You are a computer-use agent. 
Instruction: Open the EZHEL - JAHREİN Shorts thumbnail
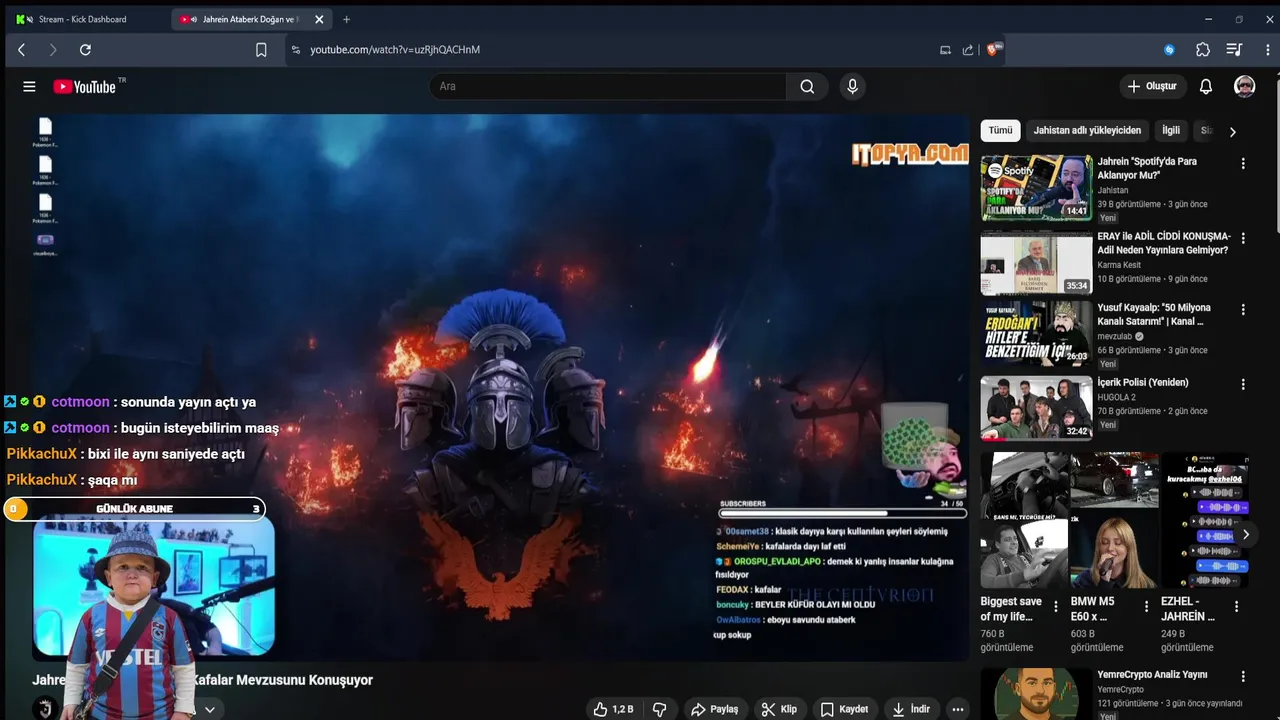1204,520
